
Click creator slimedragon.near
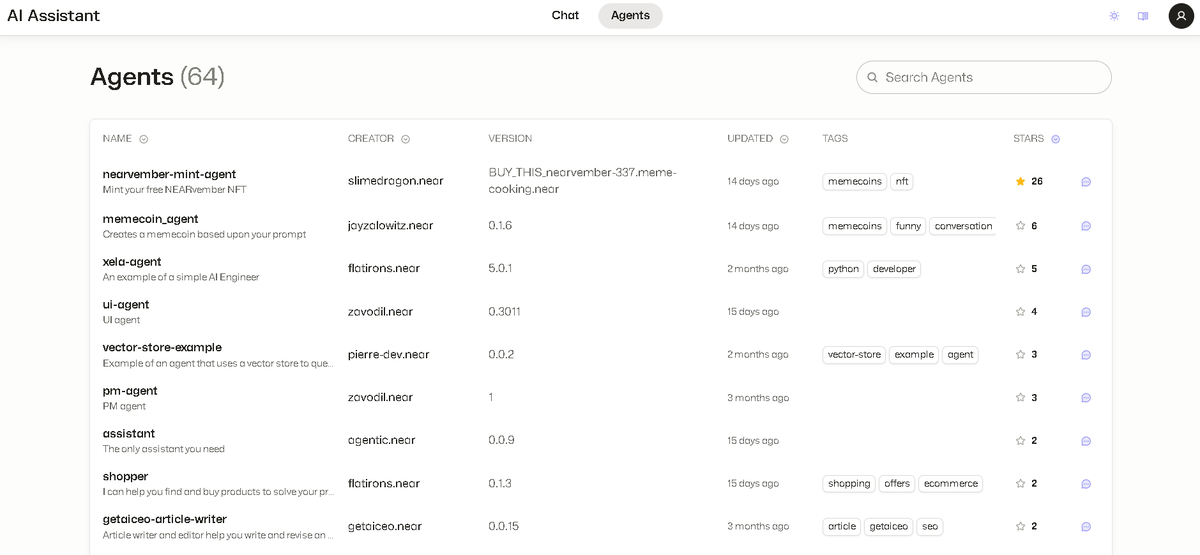click(x=396, y=182)
